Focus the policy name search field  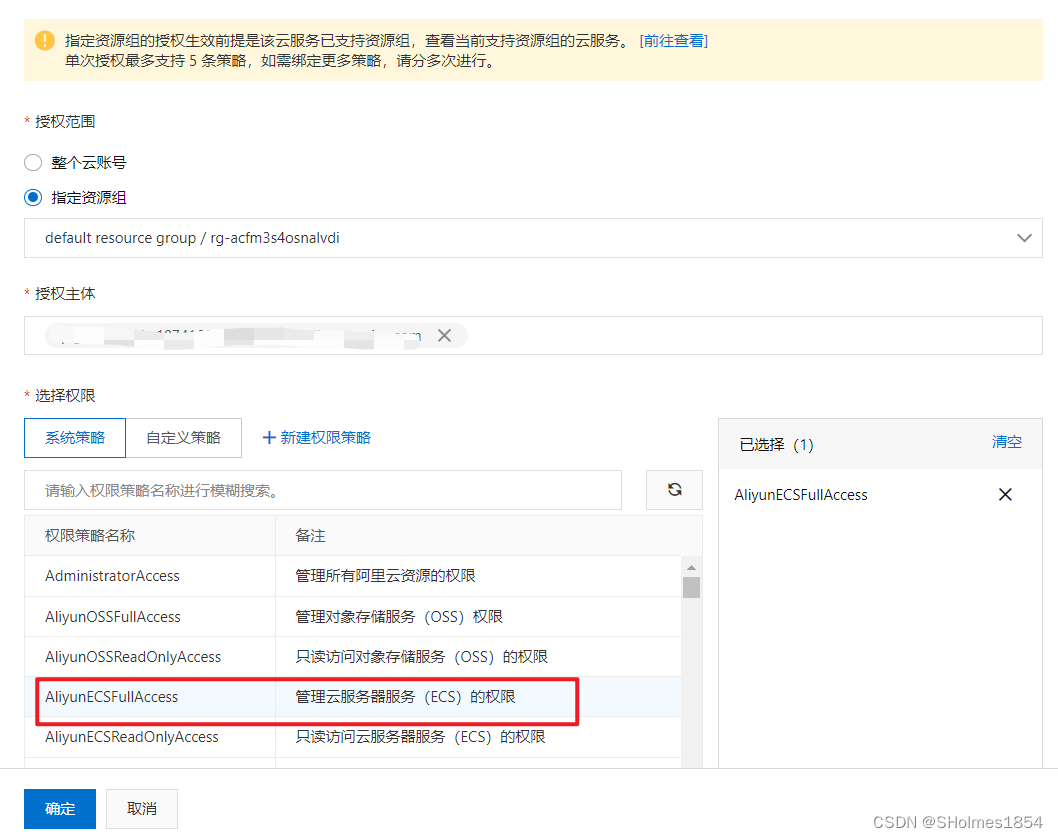coord(323,490)
